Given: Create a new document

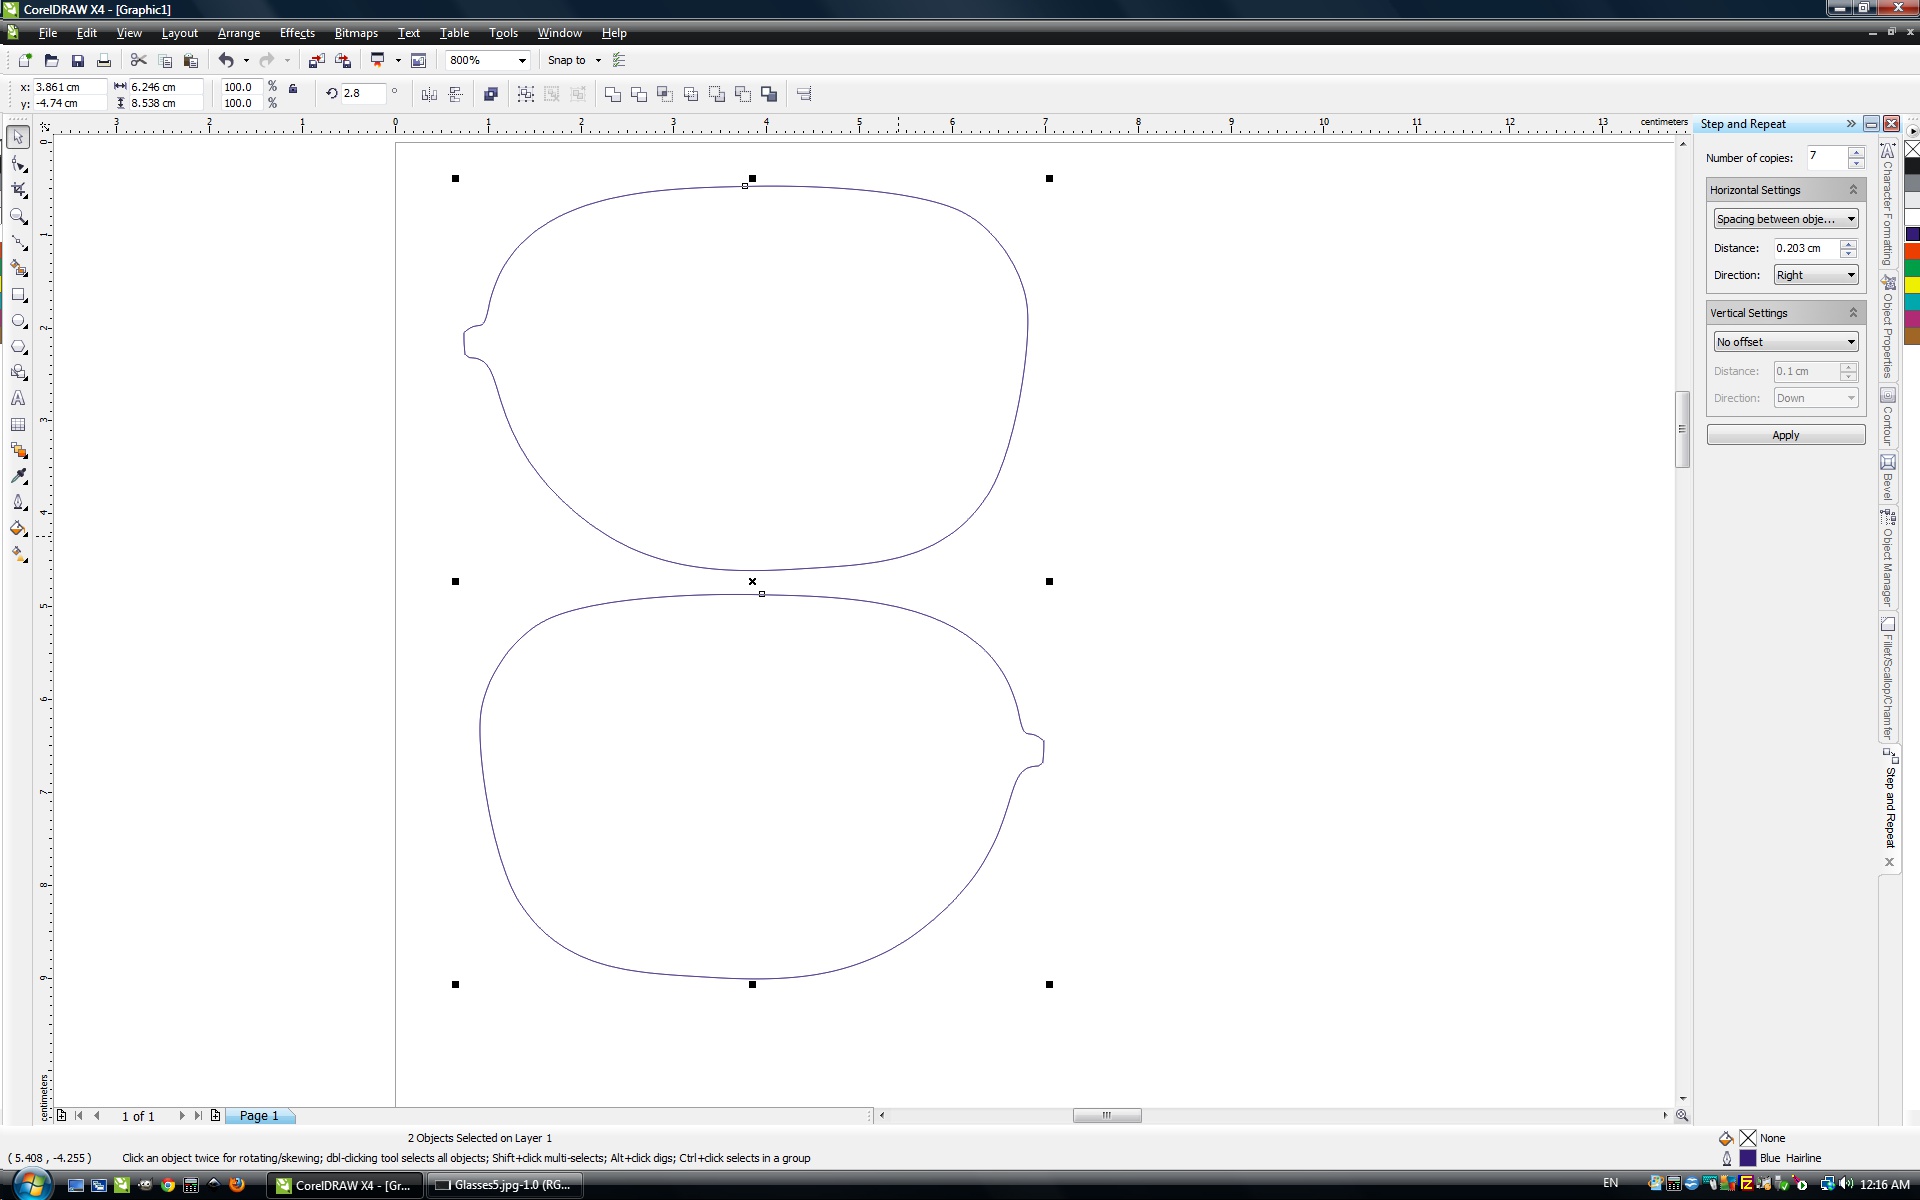Looking at the screenshot, I should tap(25, 61).
